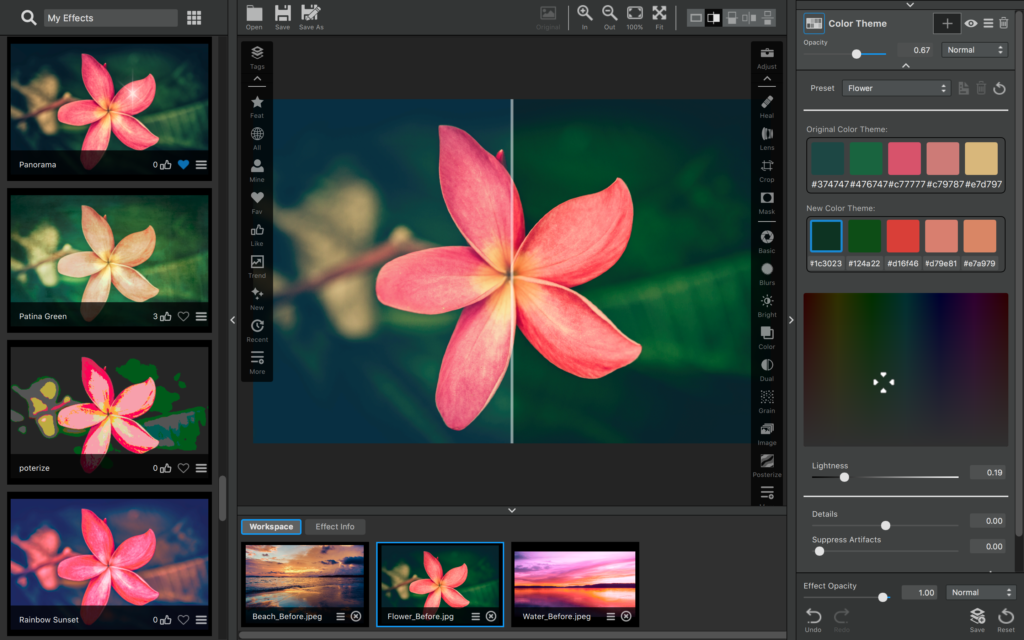1024x640 pixels.
Task: Open the Effect Opacity Normal blend dropdown
Action: (x=980, y=592)
